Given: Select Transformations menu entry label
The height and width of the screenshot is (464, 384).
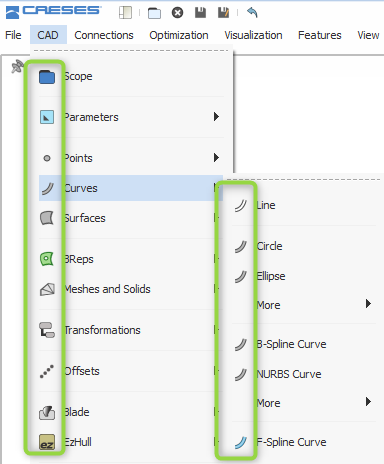Looking at the screenshot, I should pos(102,330).
